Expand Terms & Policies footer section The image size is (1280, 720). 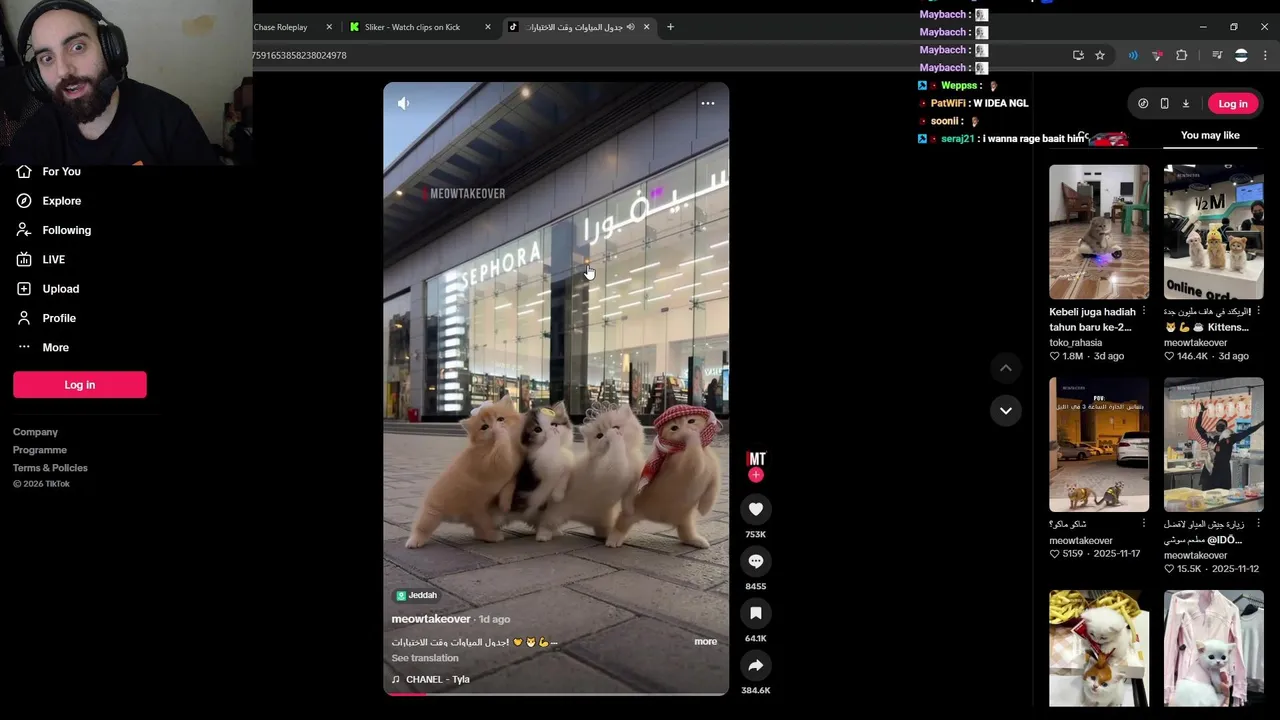click(50, 468)
